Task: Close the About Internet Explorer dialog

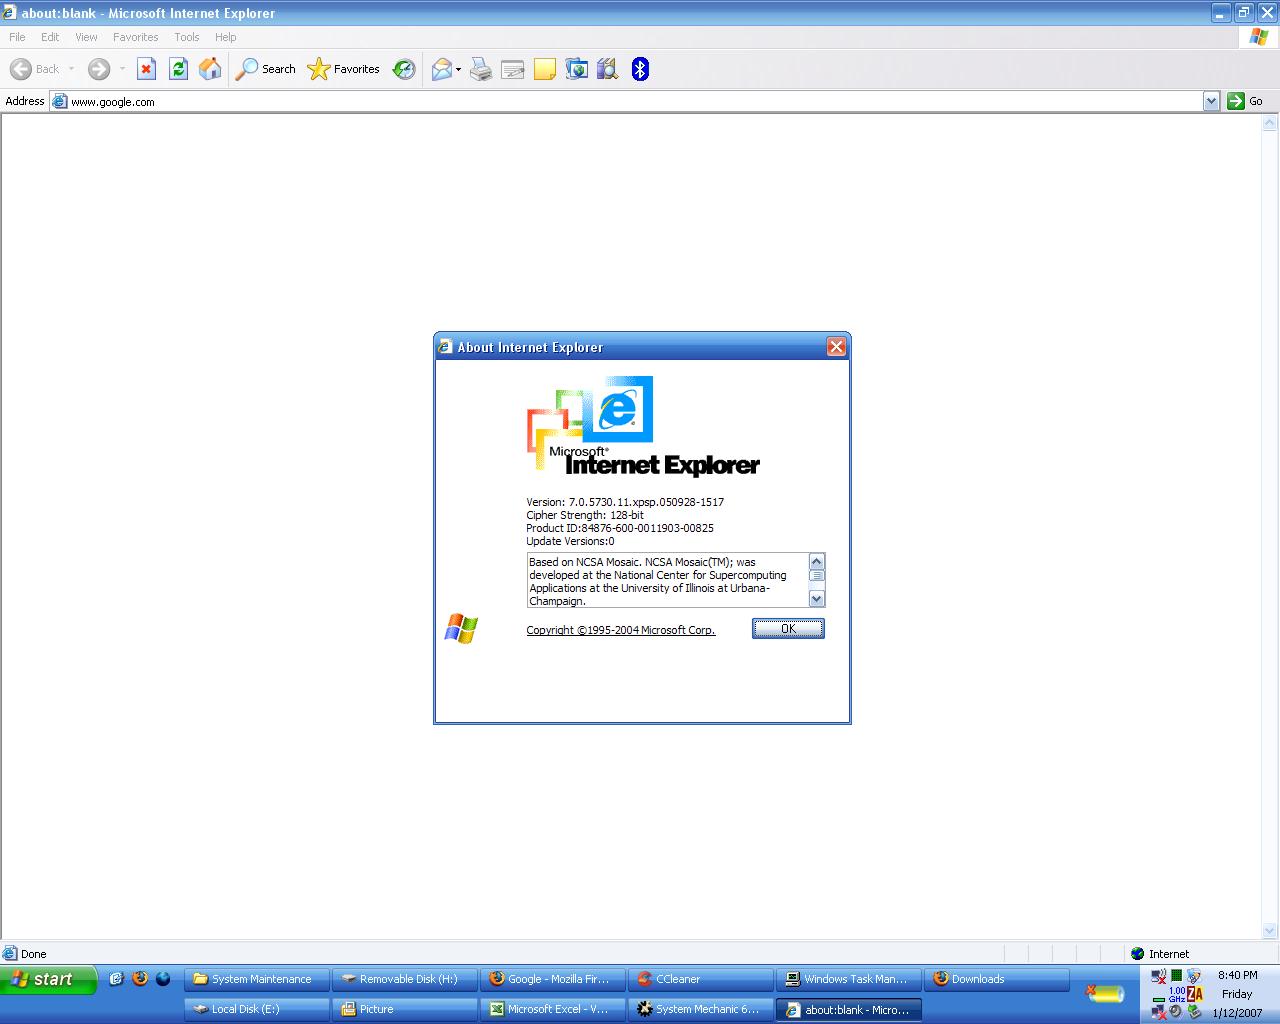Action: coord(836,347)
